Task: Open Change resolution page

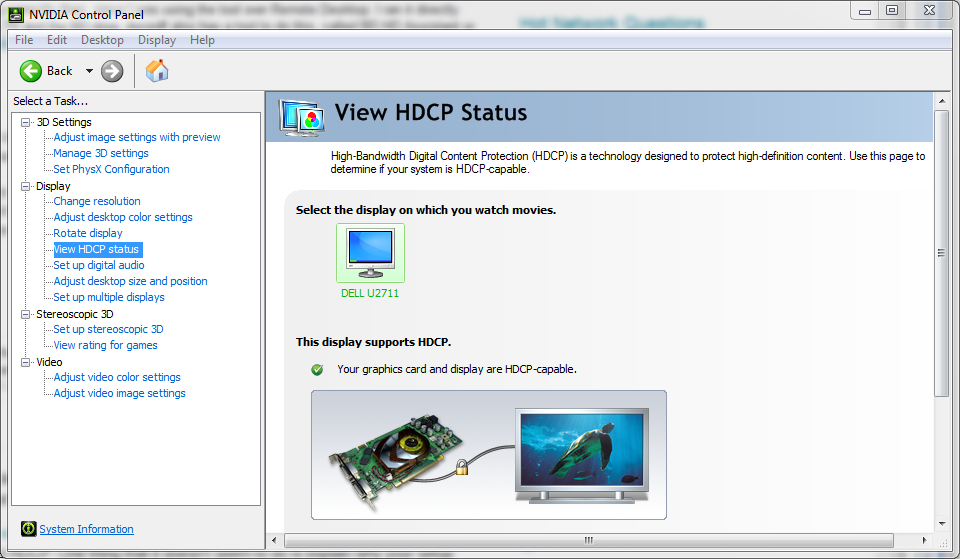Action: (97, 201)
